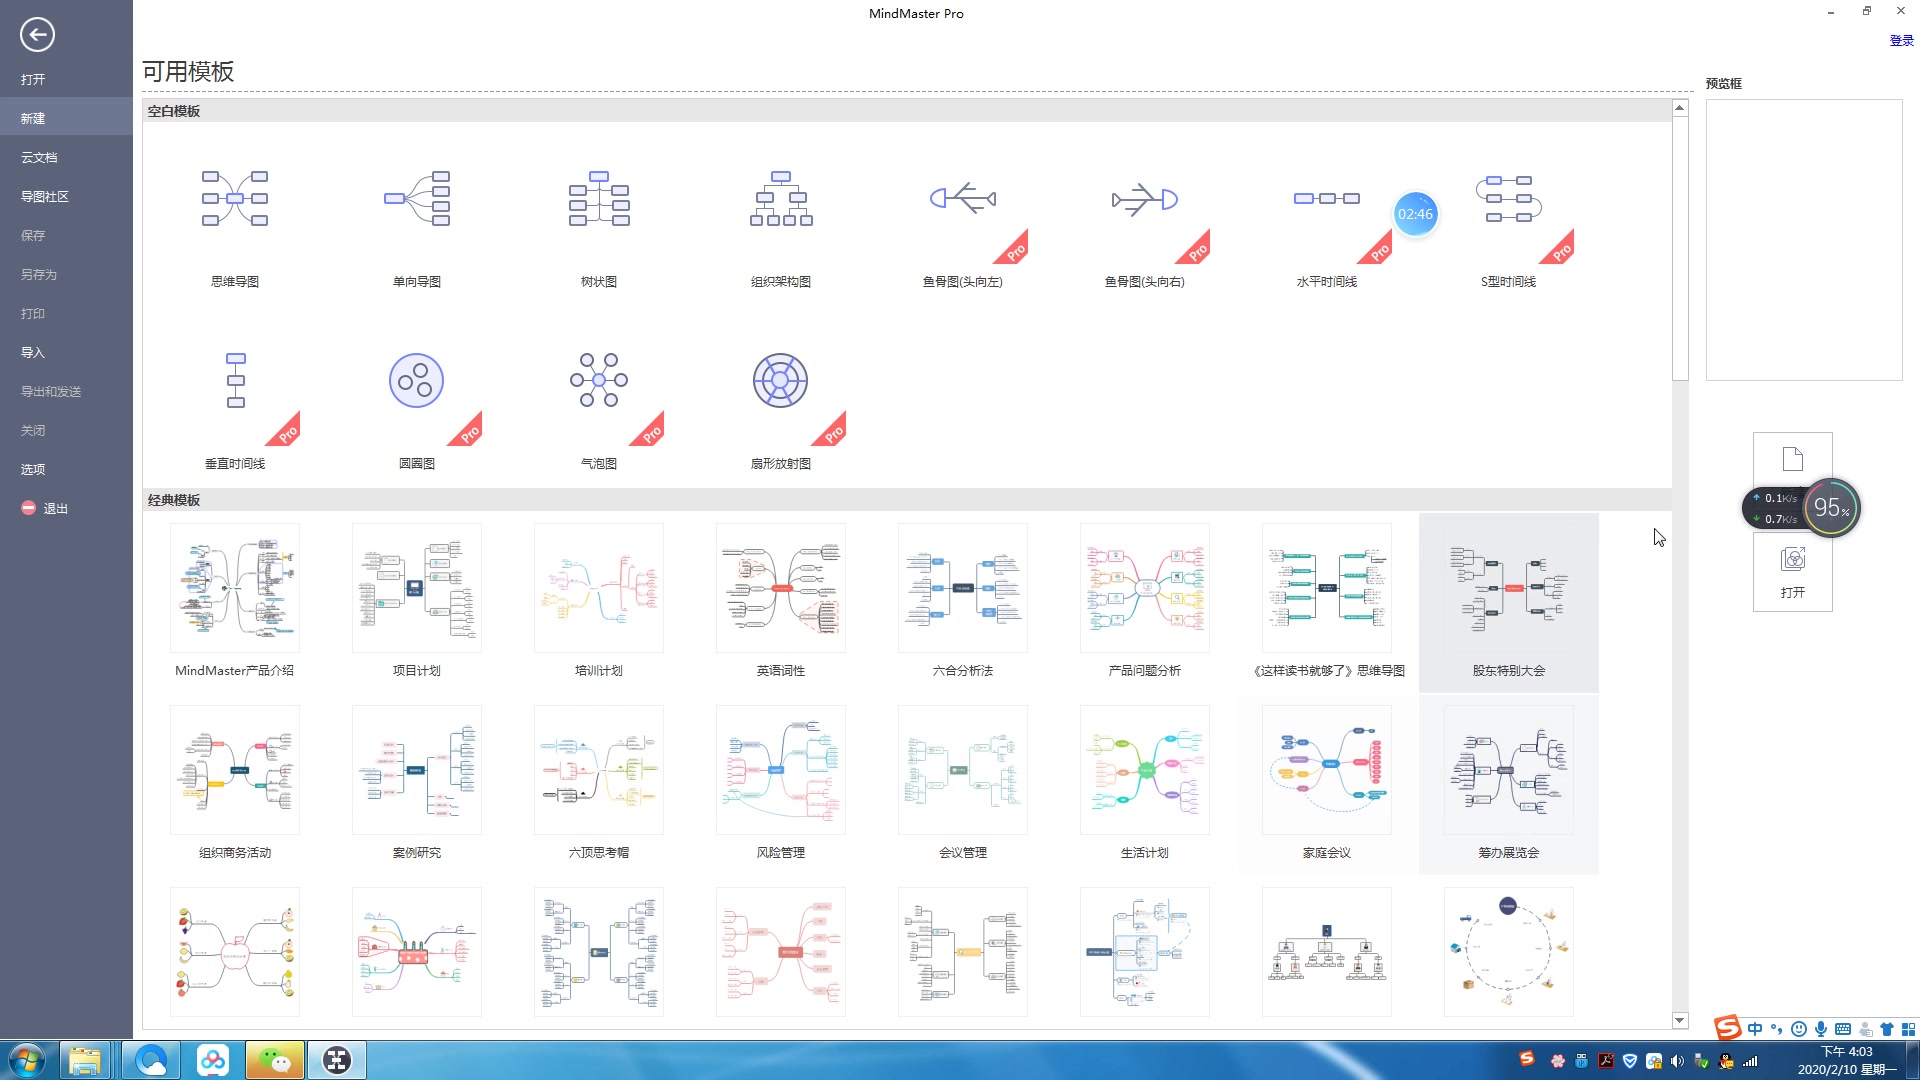This screenshot has height=1080, width=1920.
Task: Select 新建 in the sidebar
Action: [66, 118]
